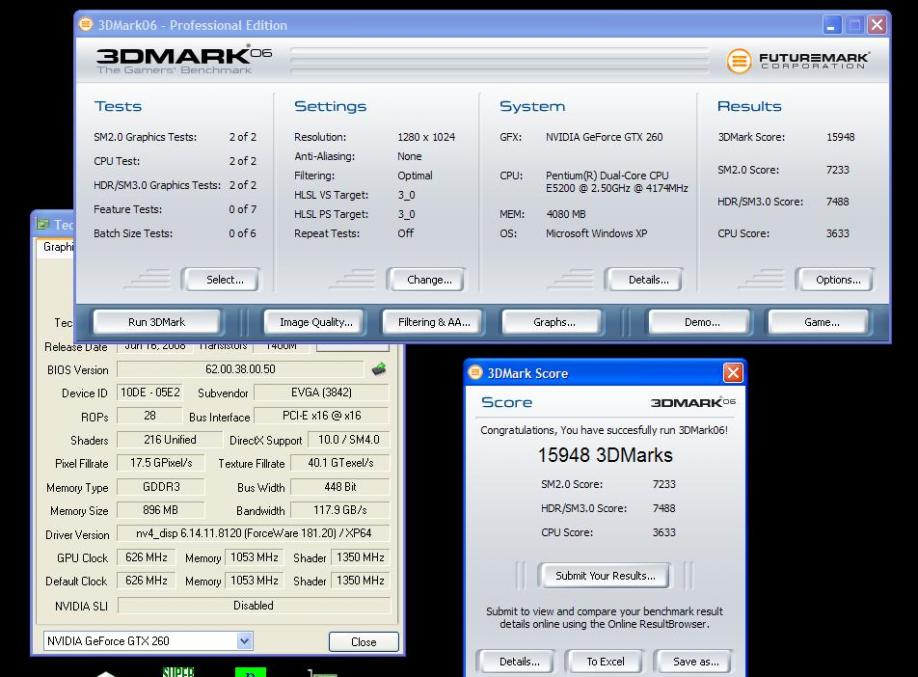Click the Anti-Aliasing value None

click(x=409, y=156)
